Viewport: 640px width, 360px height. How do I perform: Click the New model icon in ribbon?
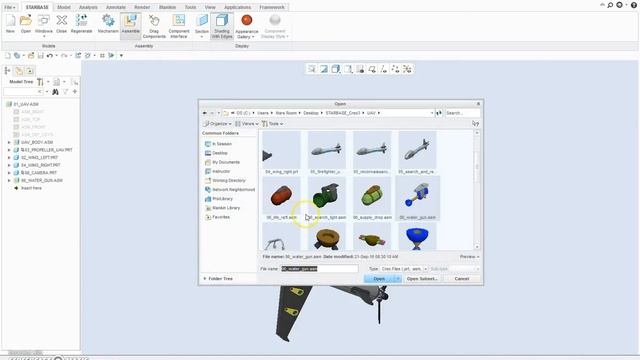tap(10, 20)
